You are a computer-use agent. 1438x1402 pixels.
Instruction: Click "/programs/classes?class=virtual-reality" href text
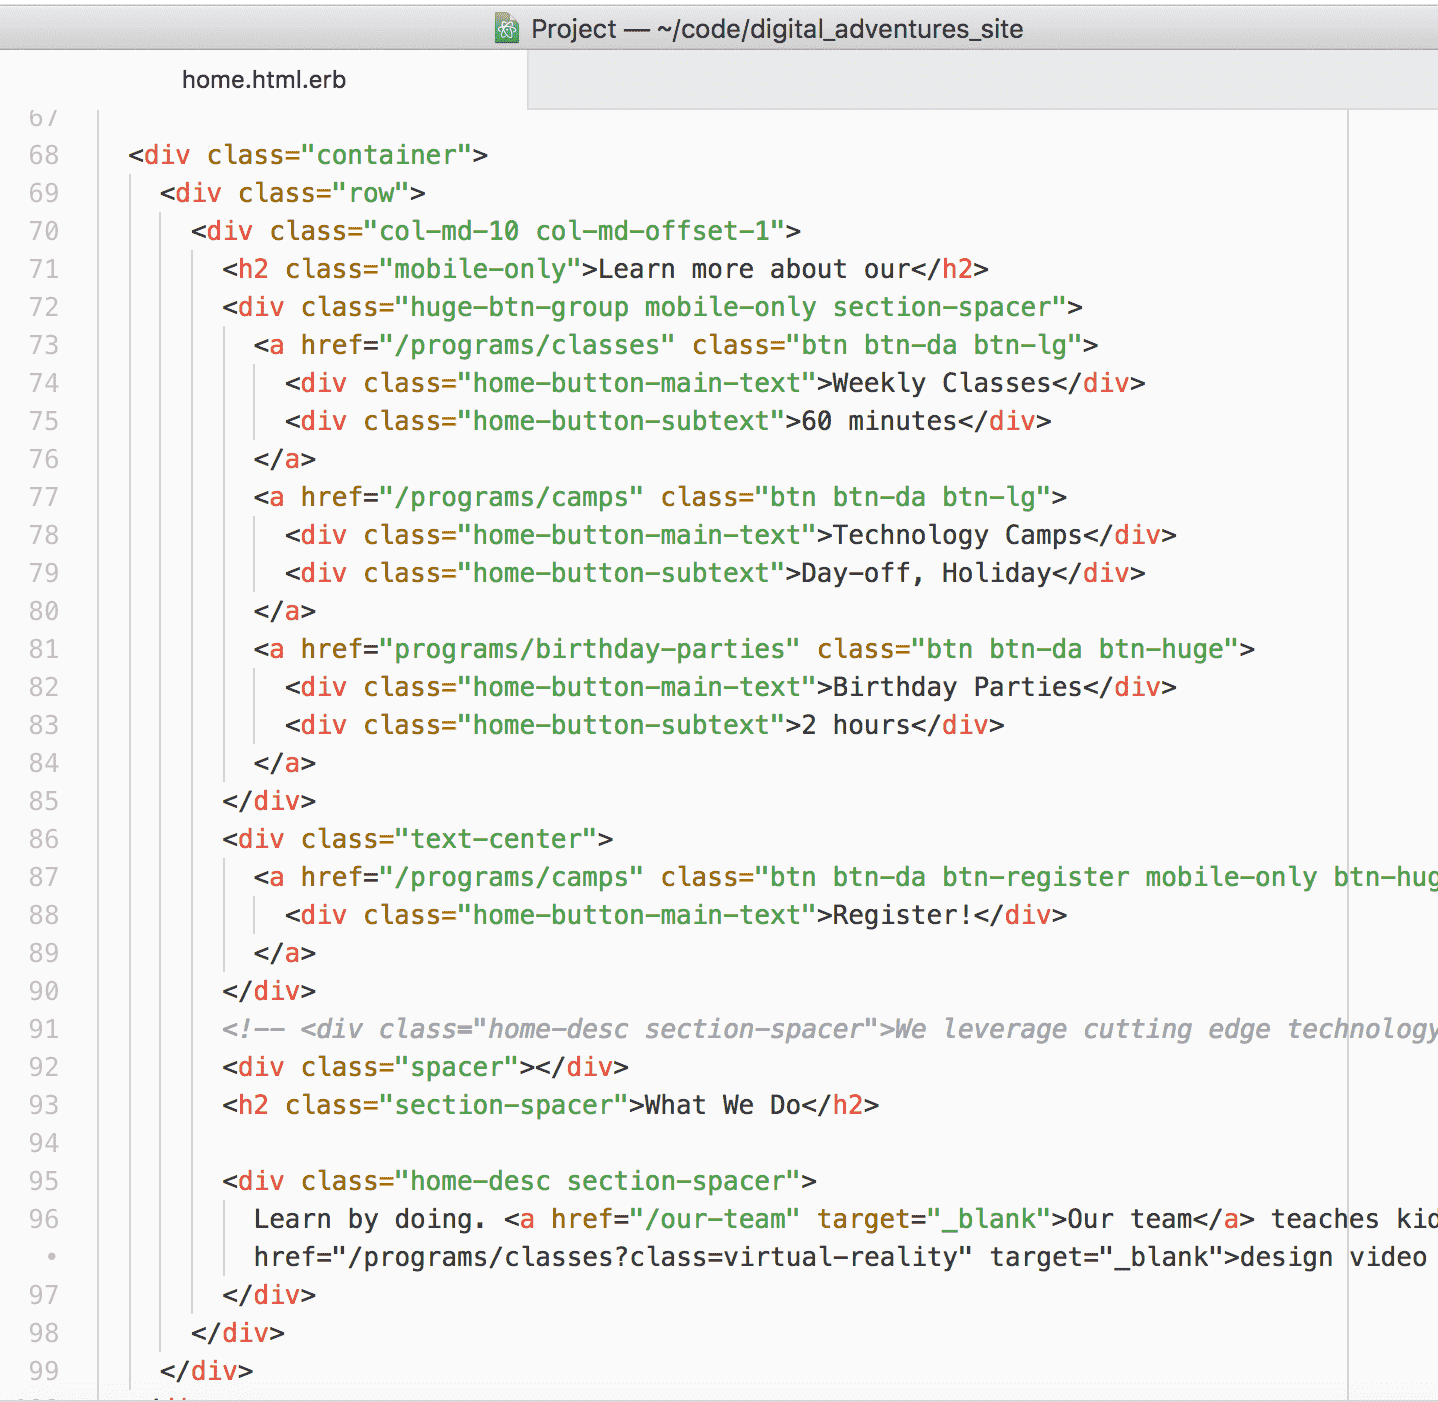point(653,1257)
